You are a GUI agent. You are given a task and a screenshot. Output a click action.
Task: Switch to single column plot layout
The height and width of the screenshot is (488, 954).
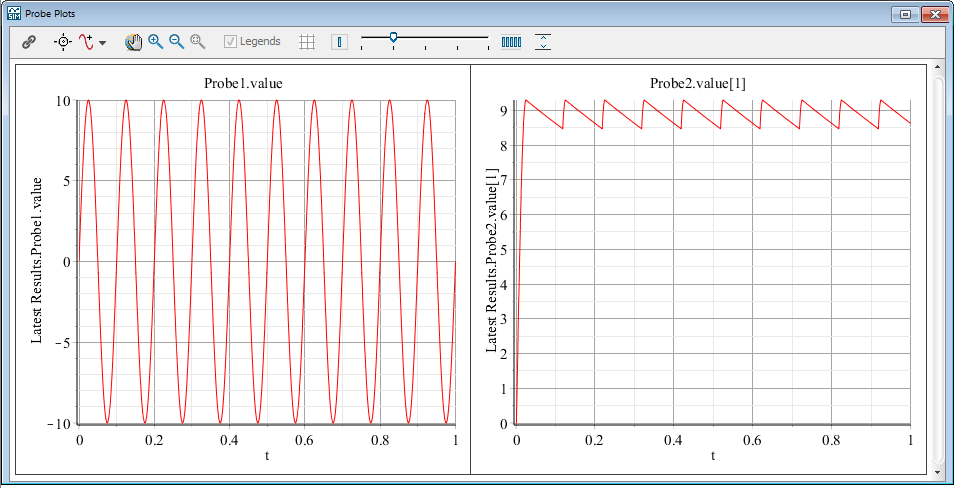pos(339,42)
